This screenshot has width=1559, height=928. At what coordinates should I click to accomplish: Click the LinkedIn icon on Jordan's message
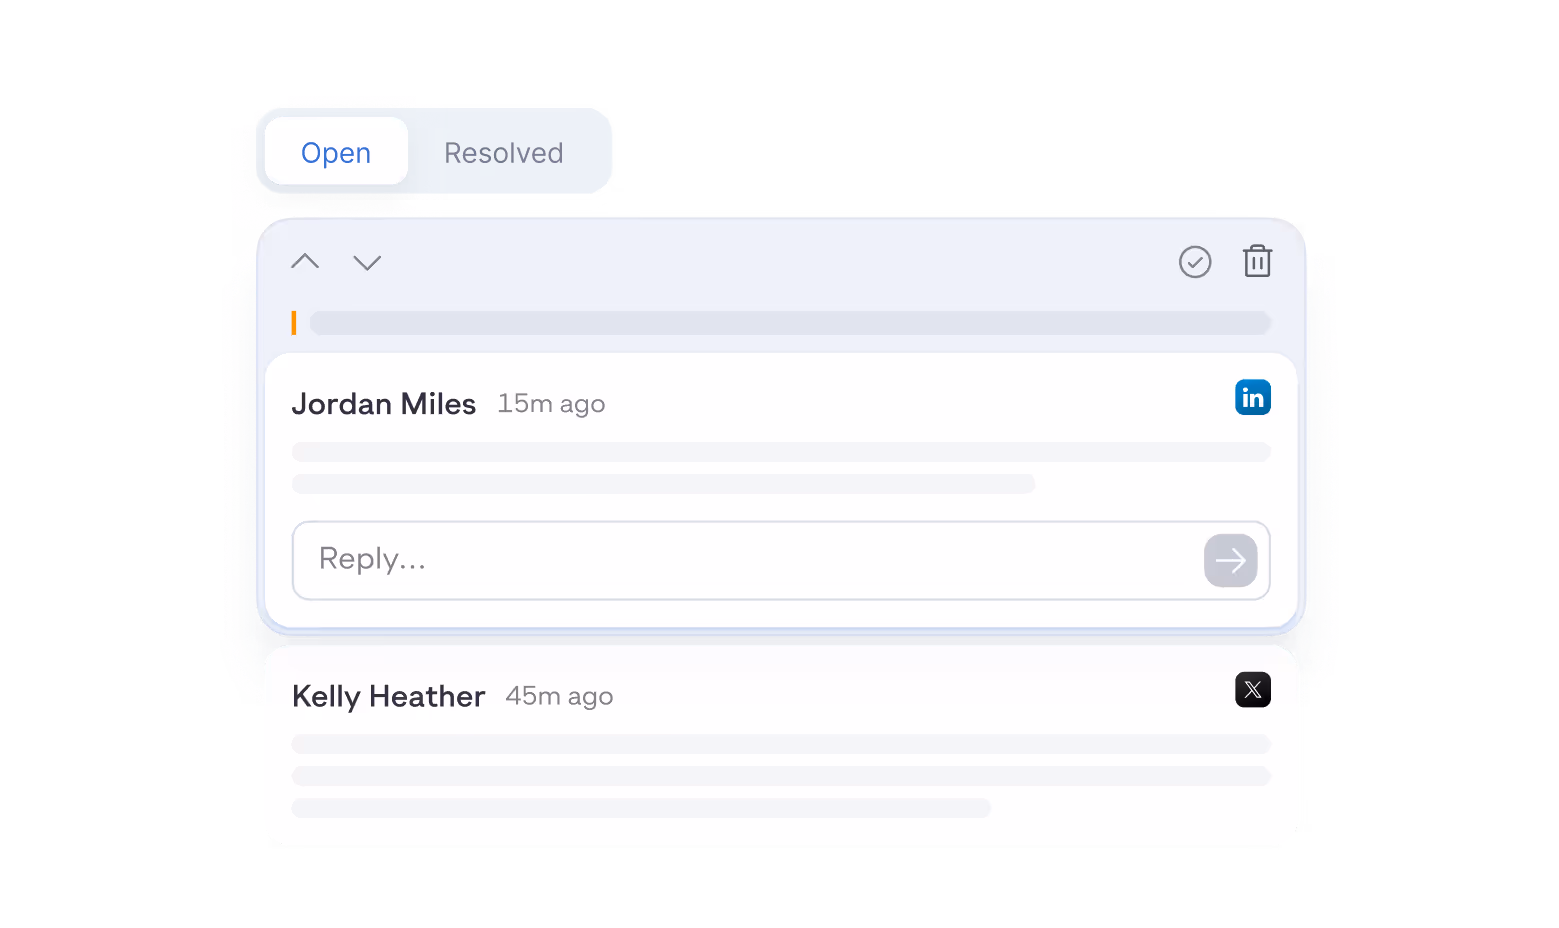[1253, 397]
